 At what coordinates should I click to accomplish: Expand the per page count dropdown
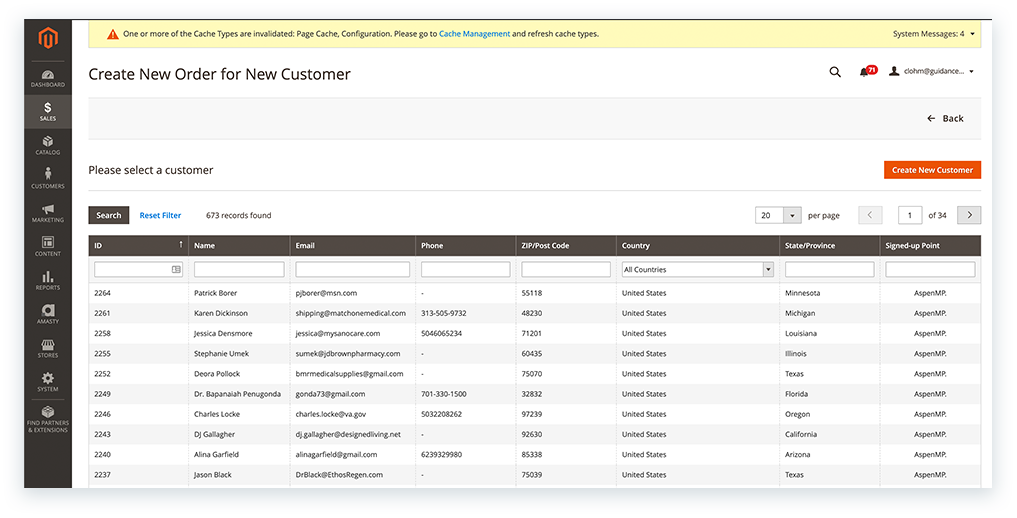[792, 215]
